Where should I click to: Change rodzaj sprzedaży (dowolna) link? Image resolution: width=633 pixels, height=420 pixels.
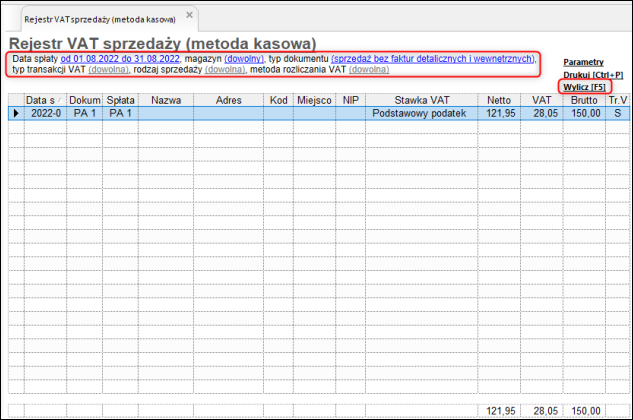tap(225, 70)
